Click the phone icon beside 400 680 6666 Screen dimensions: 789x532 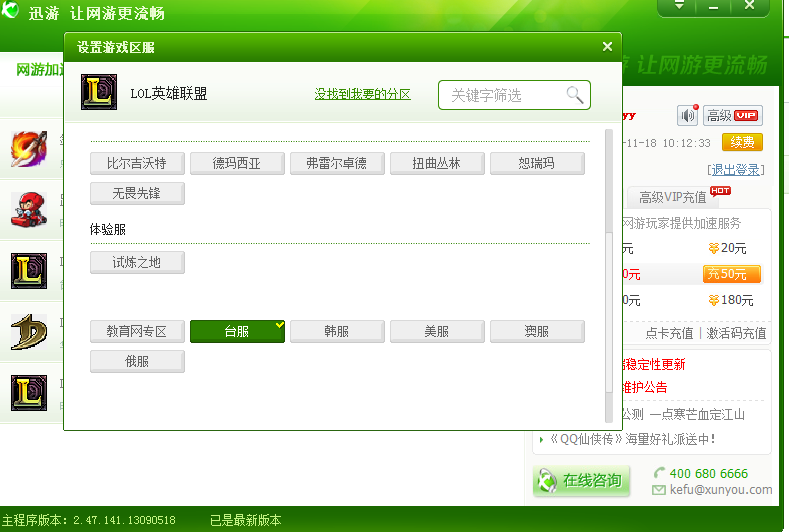pyautogui.click(x=659, y=473)
